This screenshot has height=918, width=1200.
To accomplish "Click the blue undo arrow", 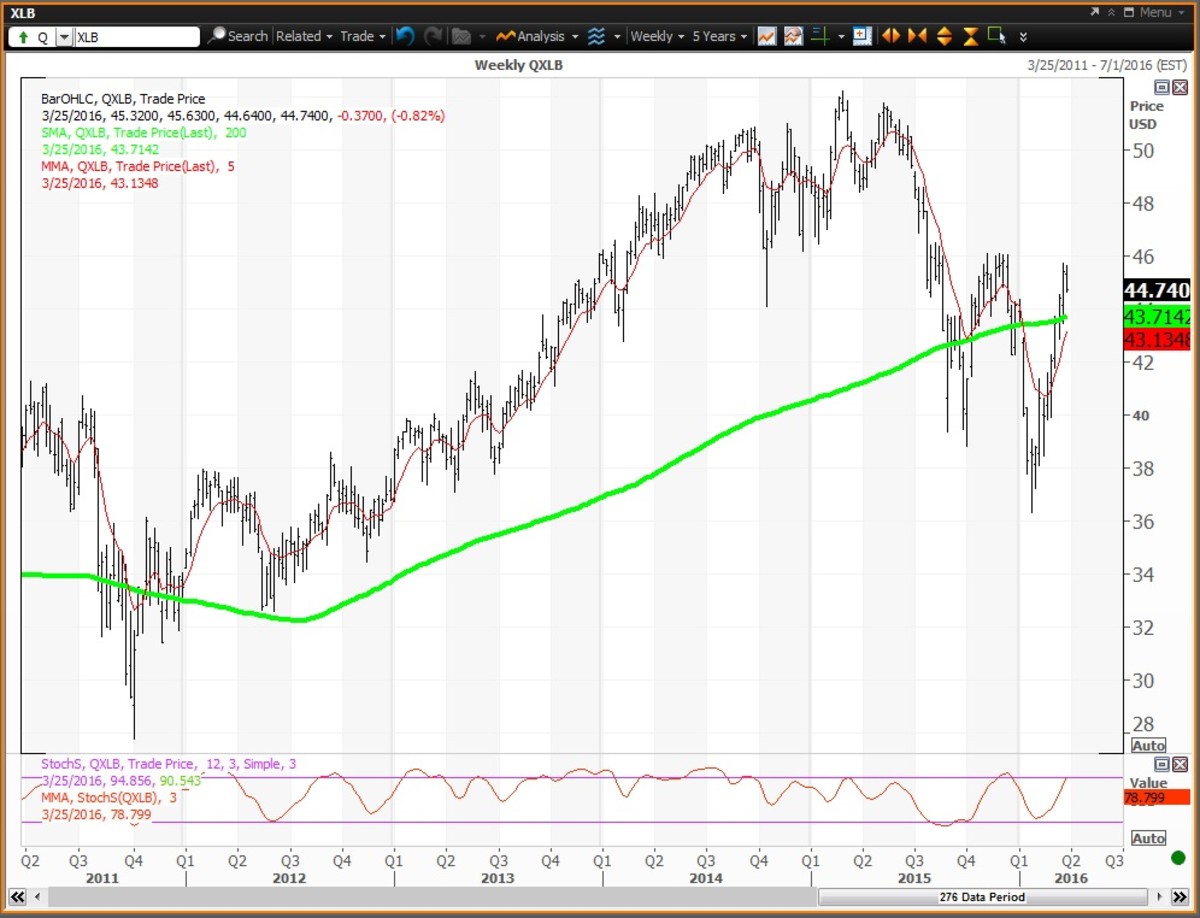I will 405,36.
